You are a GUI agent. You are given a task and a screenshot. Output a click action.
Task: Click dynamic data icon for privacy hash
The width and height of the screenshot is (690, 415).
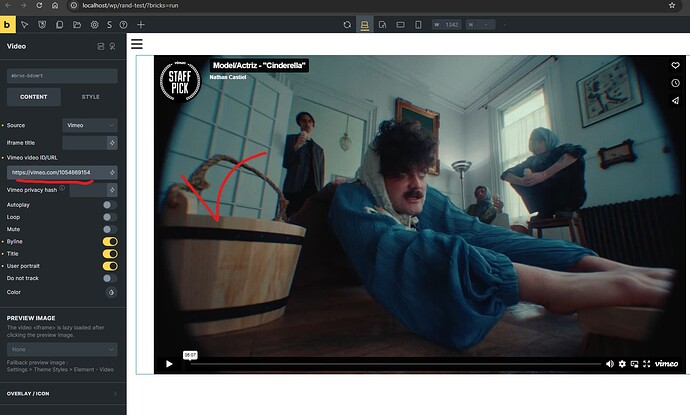tap(112, 190)
